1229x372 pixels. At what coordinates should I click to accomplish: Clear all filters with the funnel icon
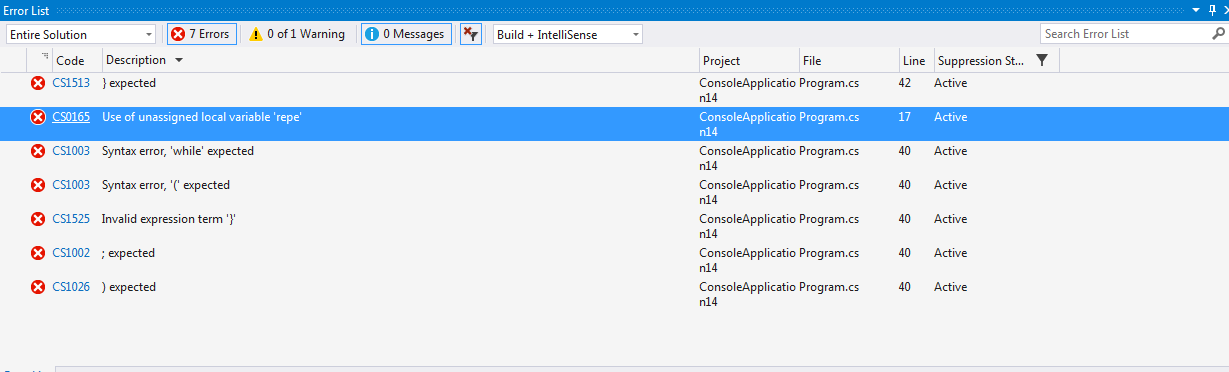point(471,34)
